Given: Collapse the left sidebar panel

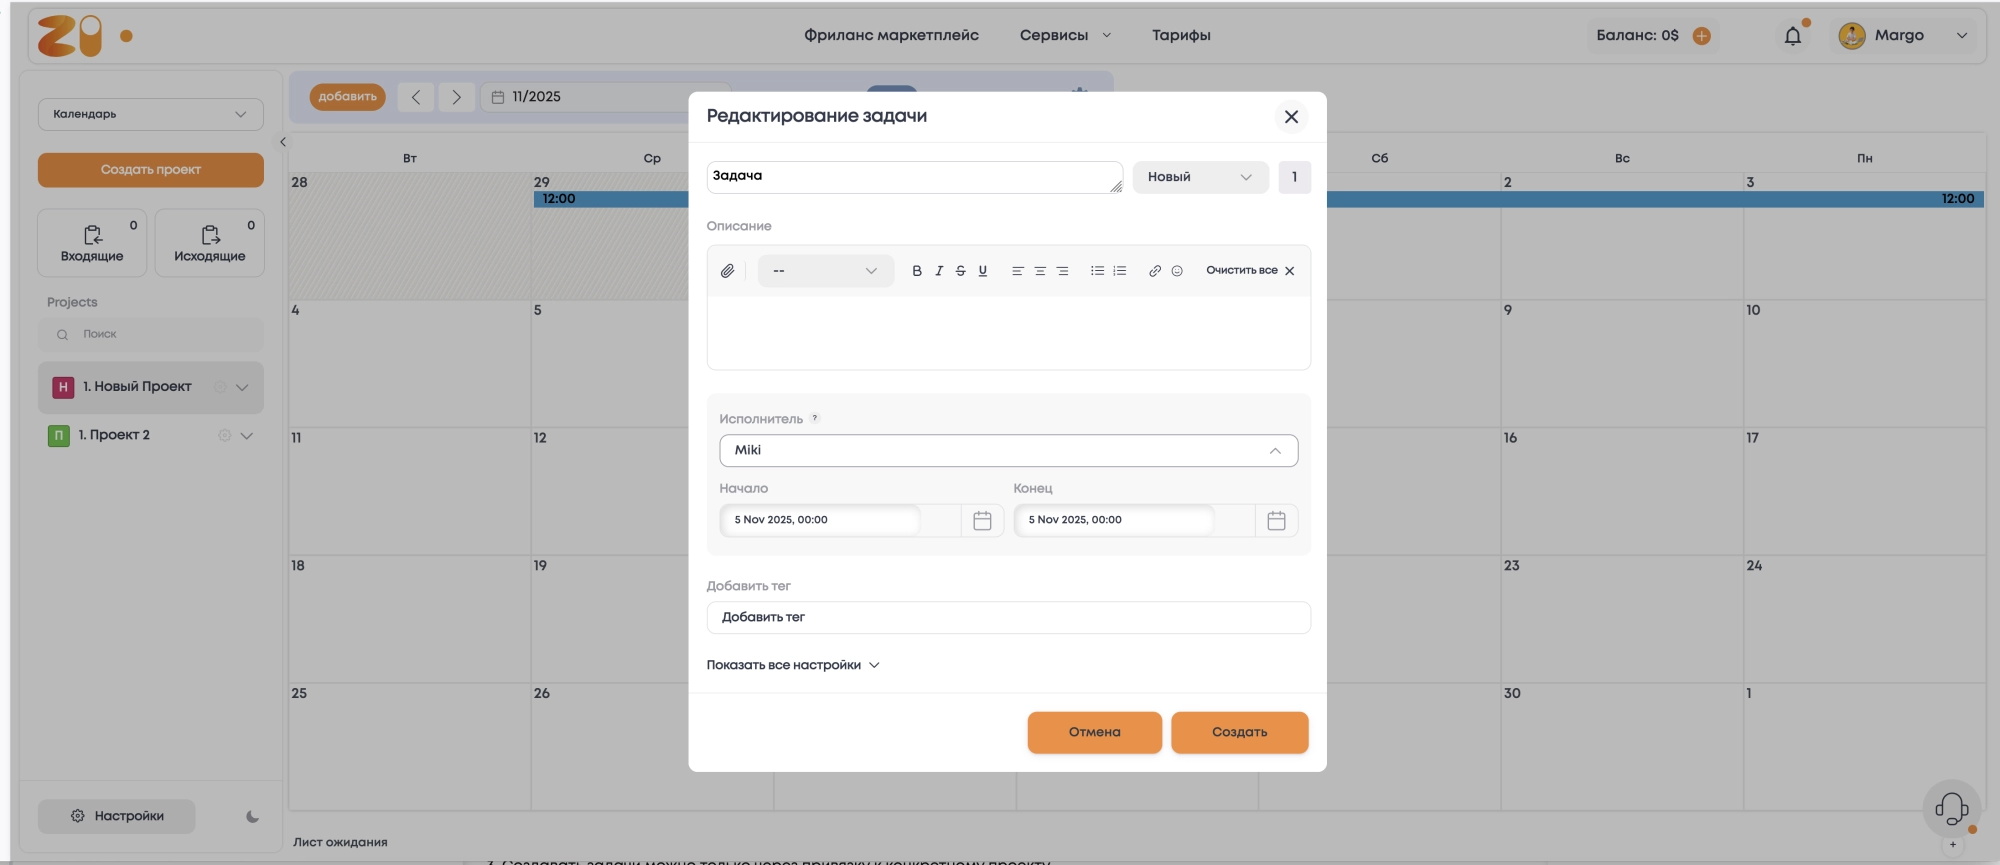Looking at the screenshot, I should (283, 142).
